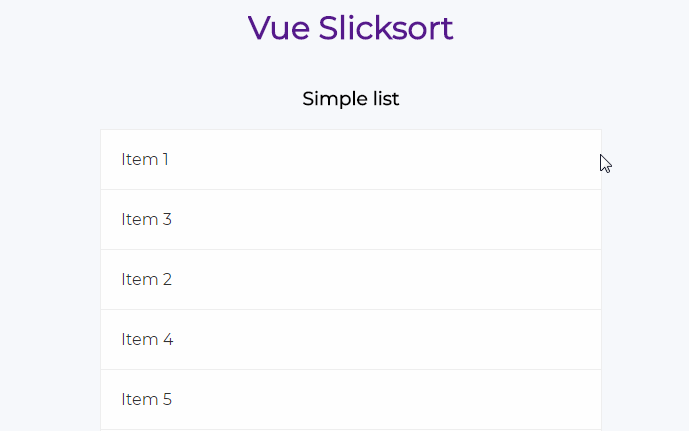Choose the Item 4 list row
The height and width of the screenshot is (431, 689).
[x=350, y=340]
